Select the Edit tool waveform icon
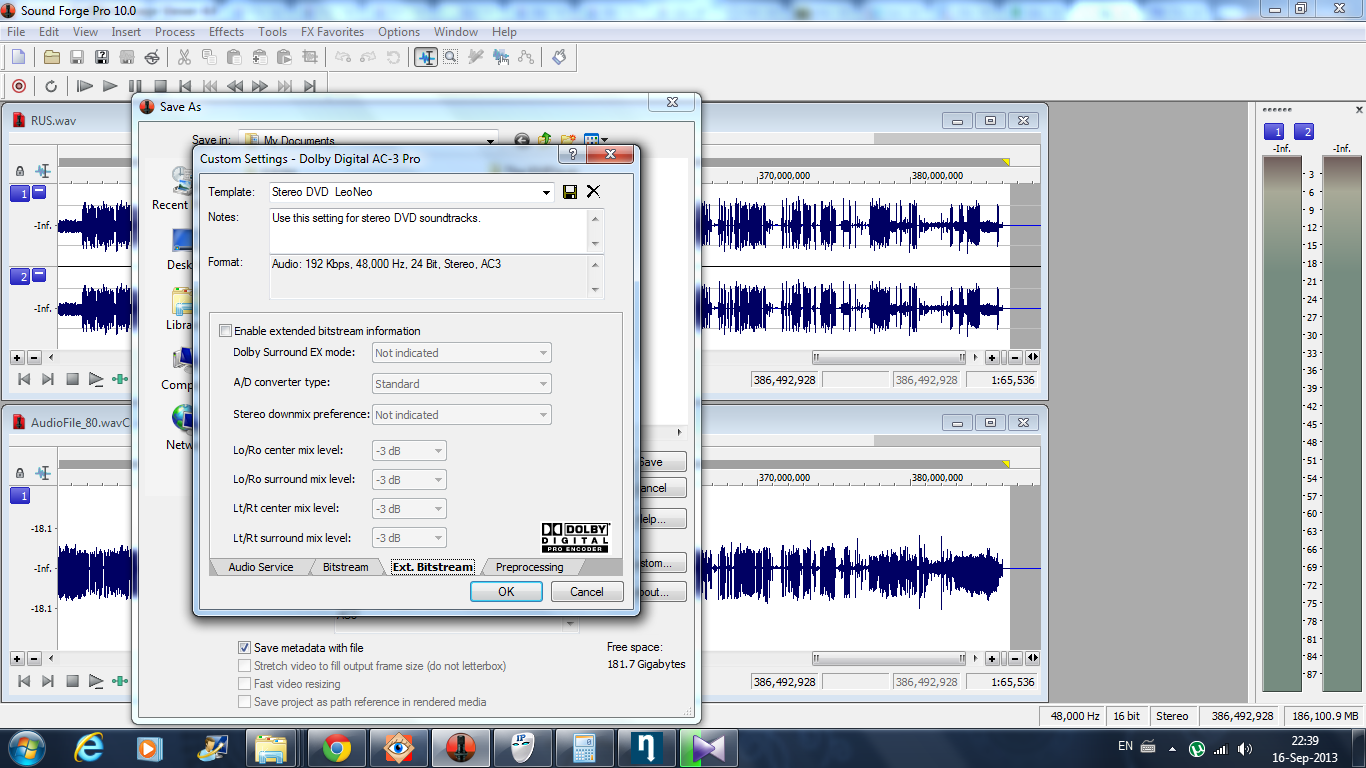Viewport: 1366px width, 768px height. coord(426,57)
